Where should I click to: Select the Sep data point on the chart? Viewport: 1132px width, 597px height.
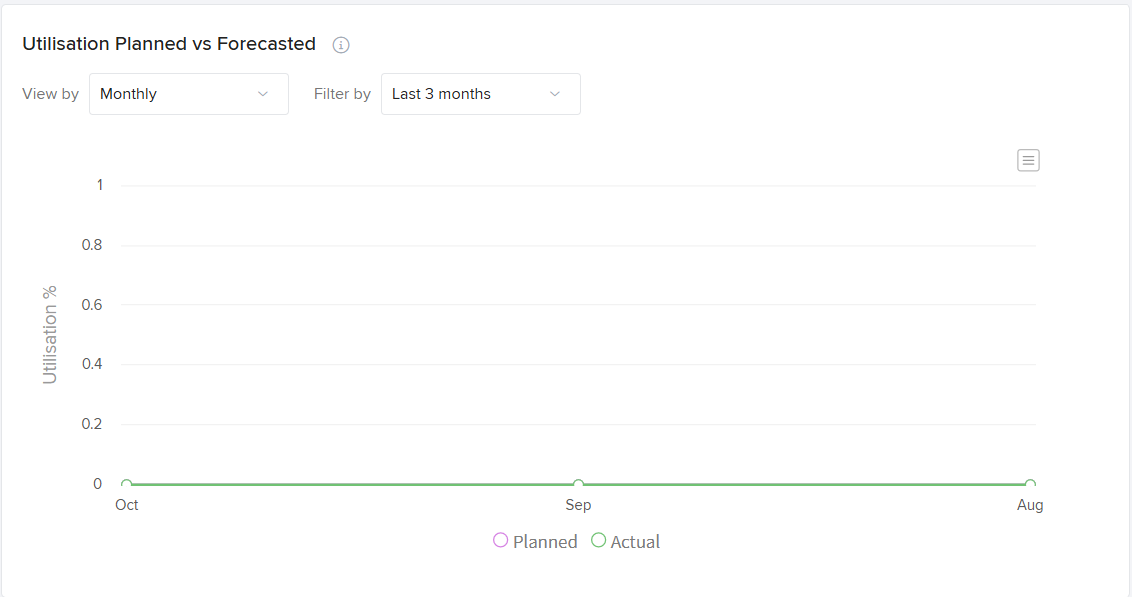point(578,485)
